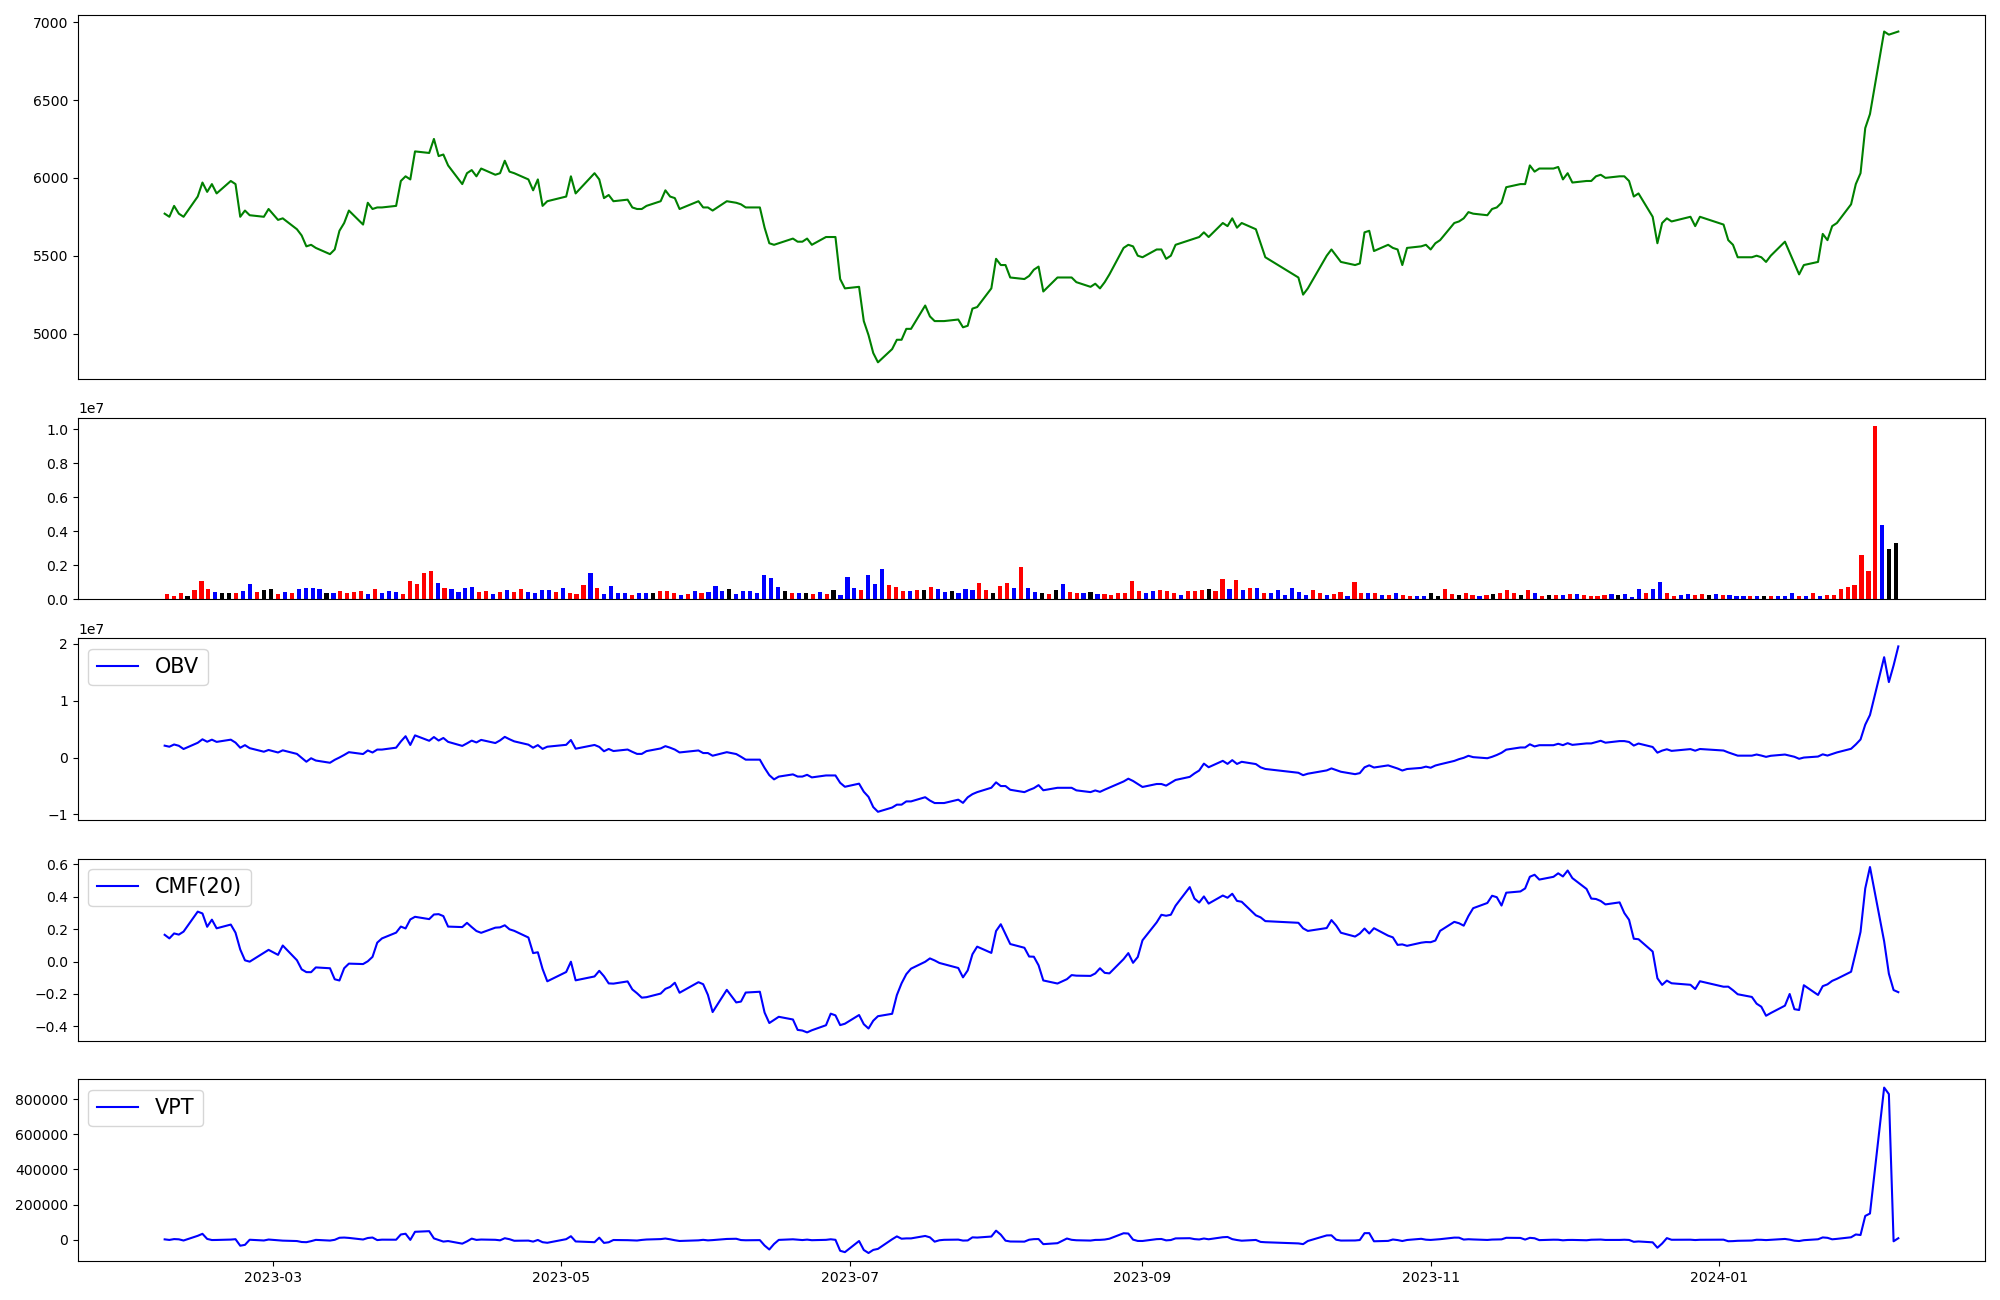Click the VPT spike peak in early 2024

point(1884,1088)
